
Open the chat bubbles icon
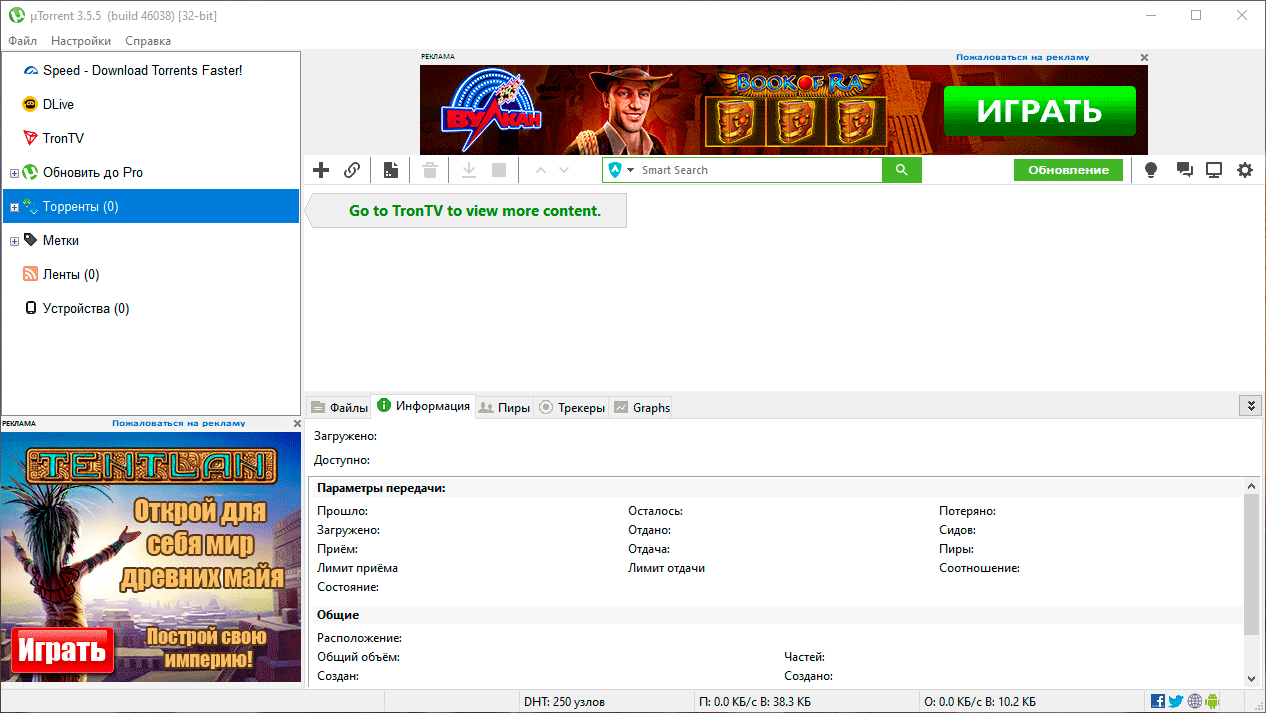tap(1185, 170)
